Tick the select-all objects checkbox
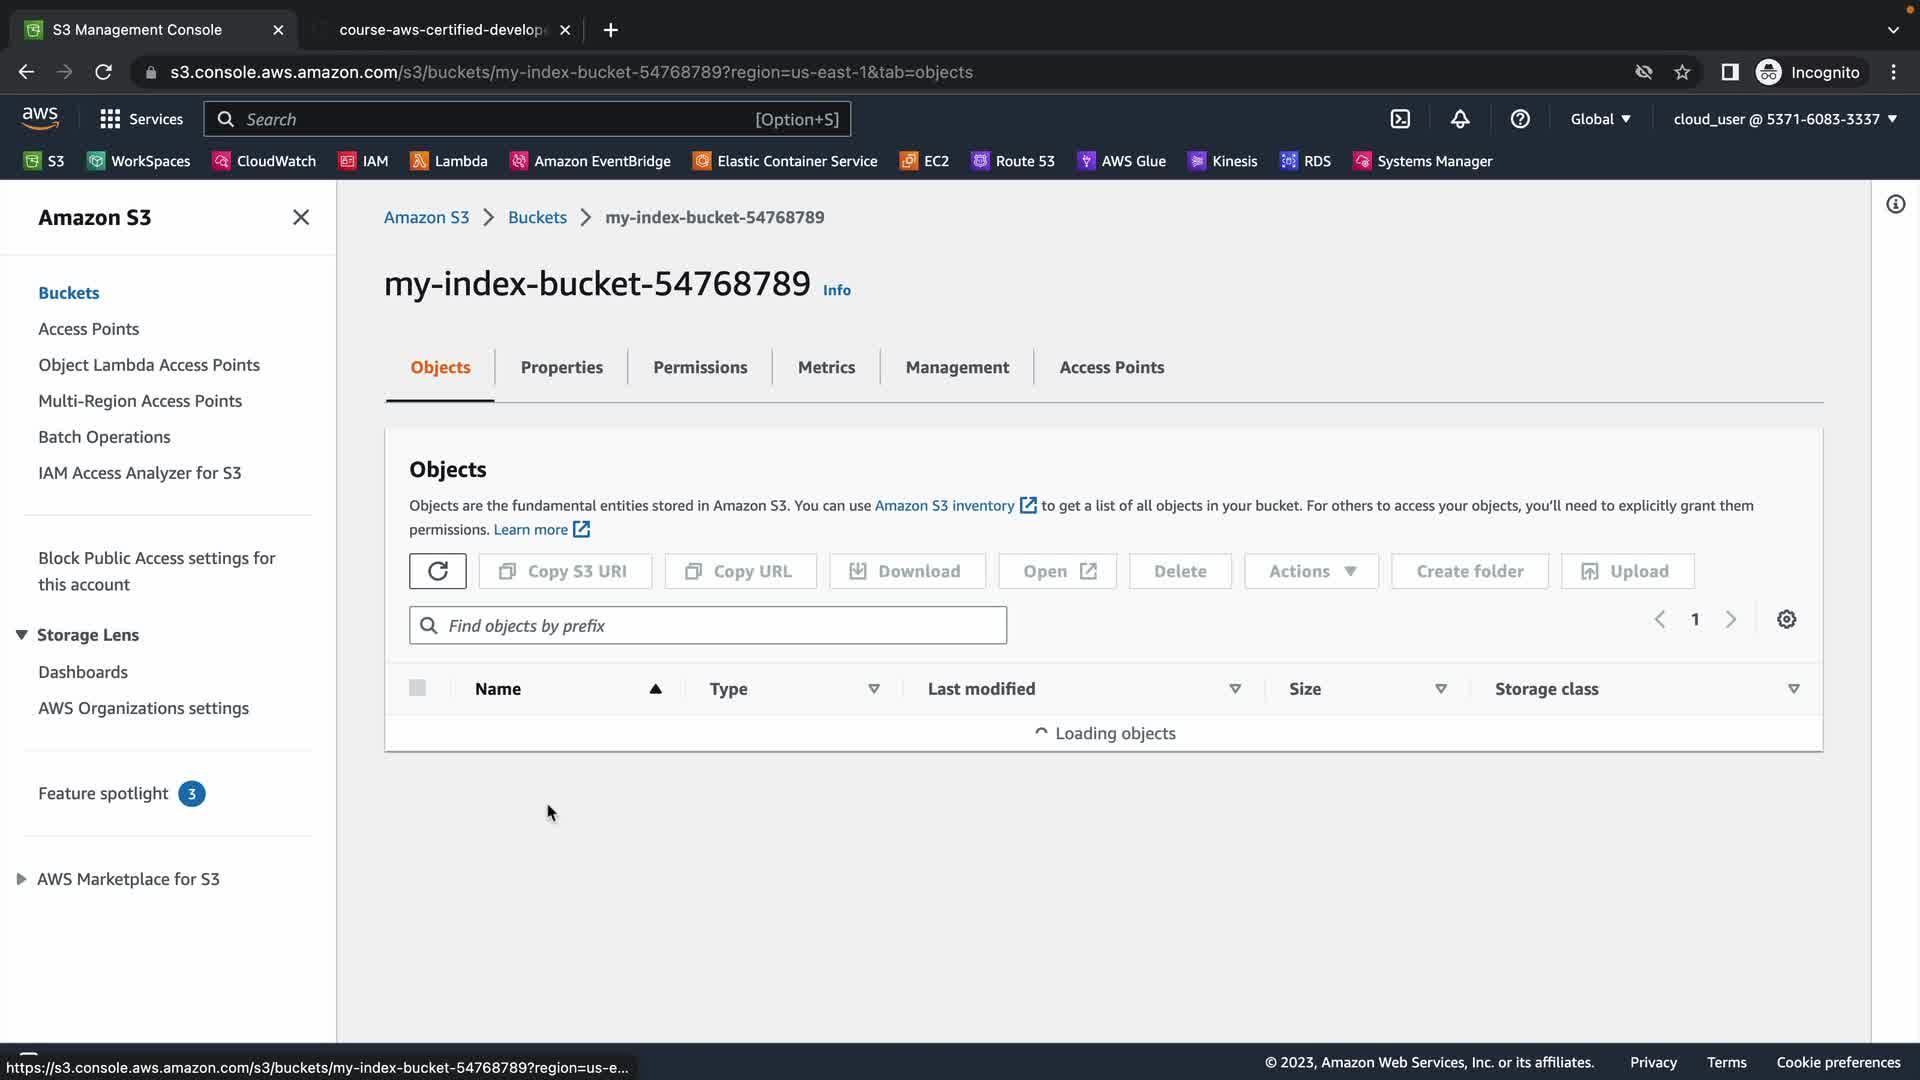The width and height of the screenshot is (1920, 1080). tap(417, 688)
